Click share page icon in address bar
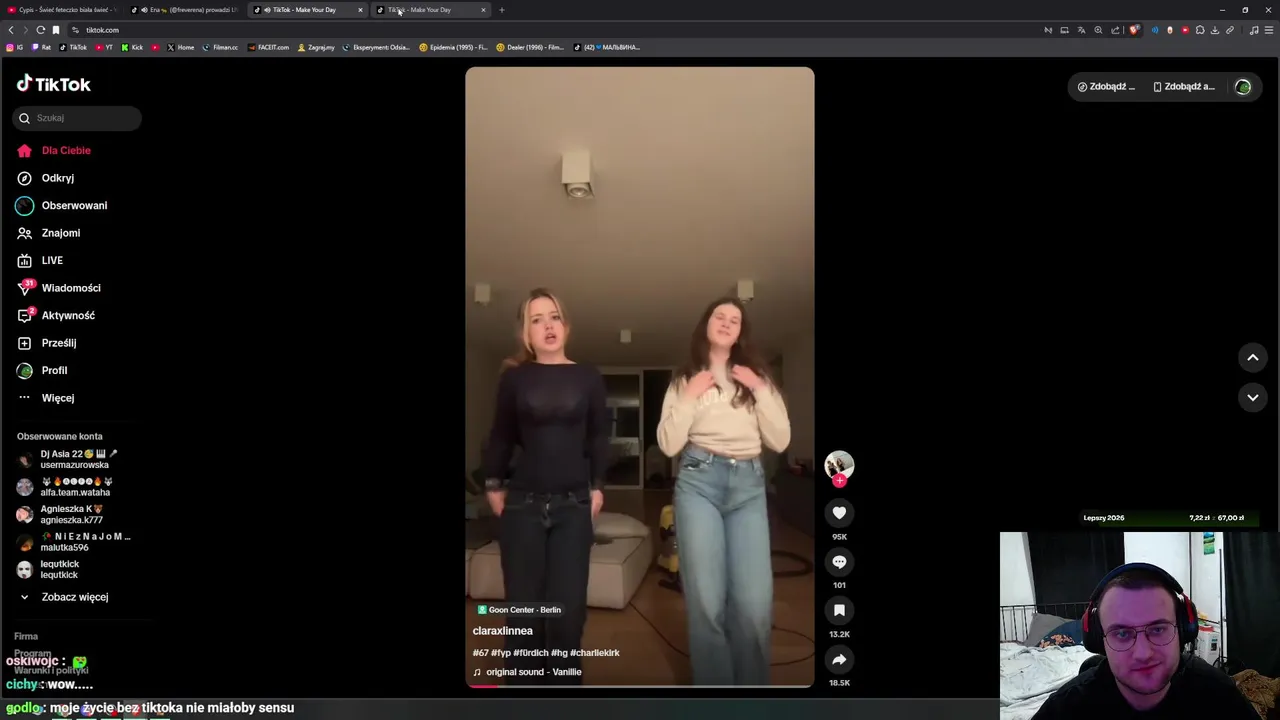This screenshot has width=1280, height=720. 1115,30
